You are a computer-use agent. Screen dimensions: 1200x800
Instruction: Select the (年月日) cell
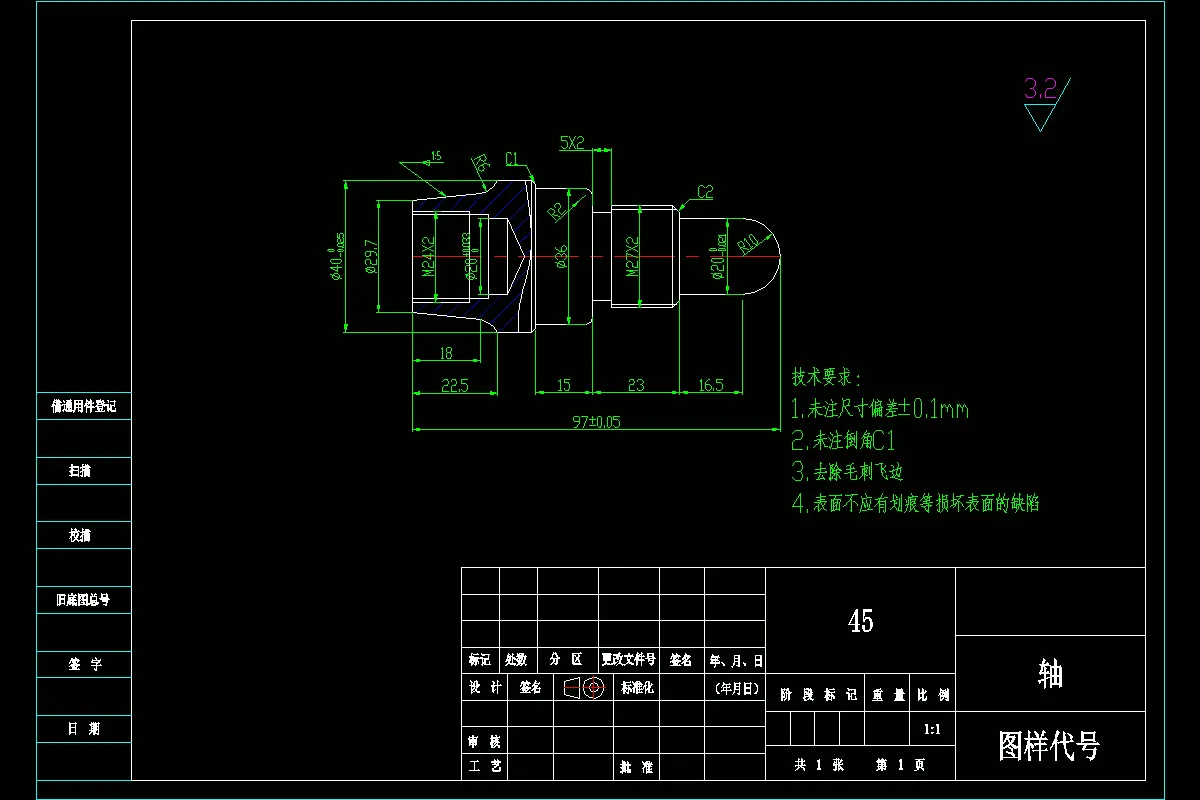[735, 688]
